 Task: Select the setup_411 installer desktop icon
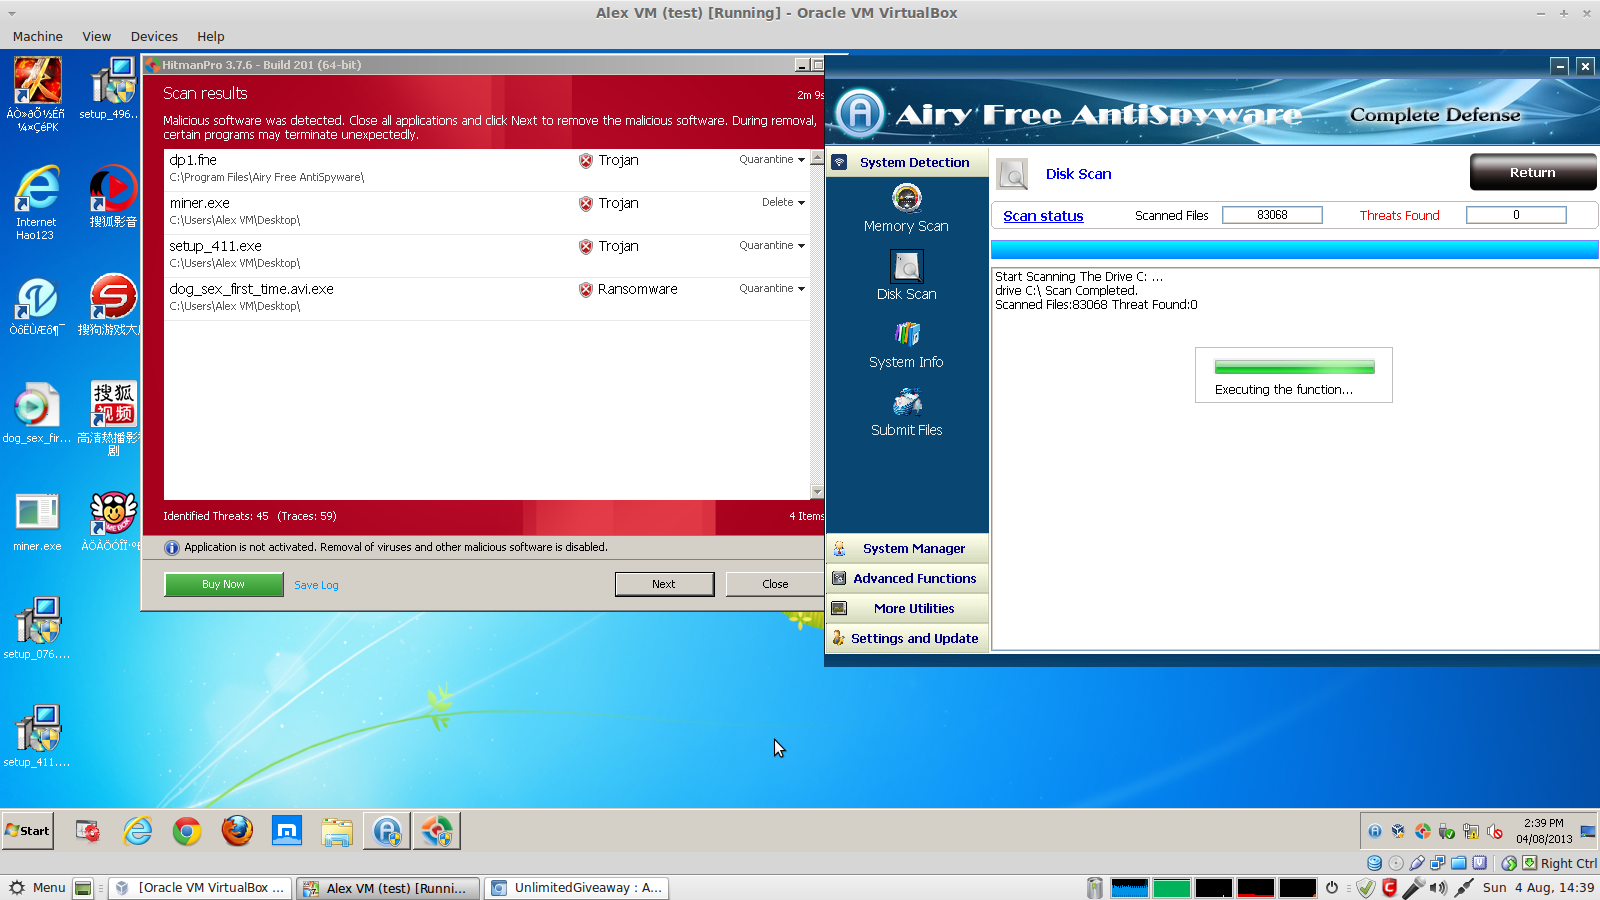(x=37, y=737)
